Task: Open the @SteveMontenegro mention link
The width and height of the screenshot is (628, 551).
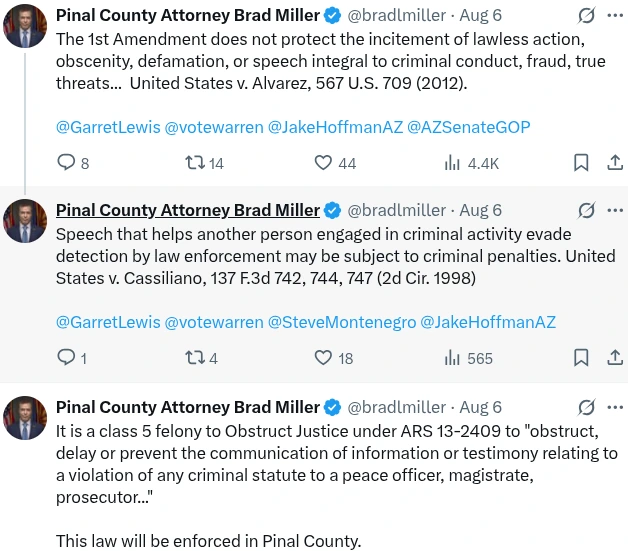Action: (342, 322)
